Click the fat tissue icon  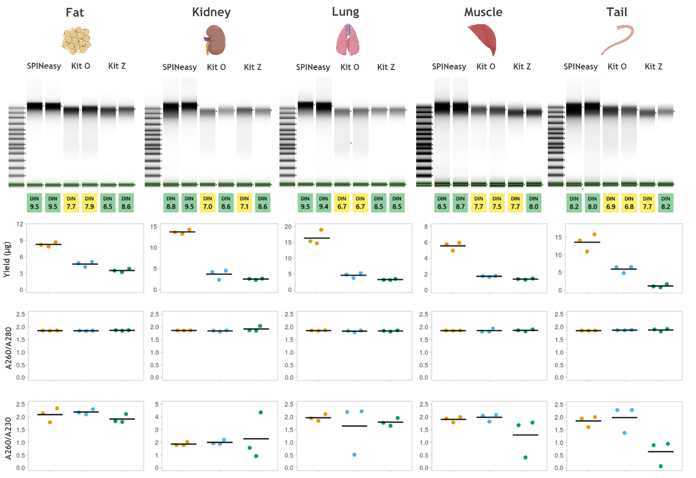[76, 40]
